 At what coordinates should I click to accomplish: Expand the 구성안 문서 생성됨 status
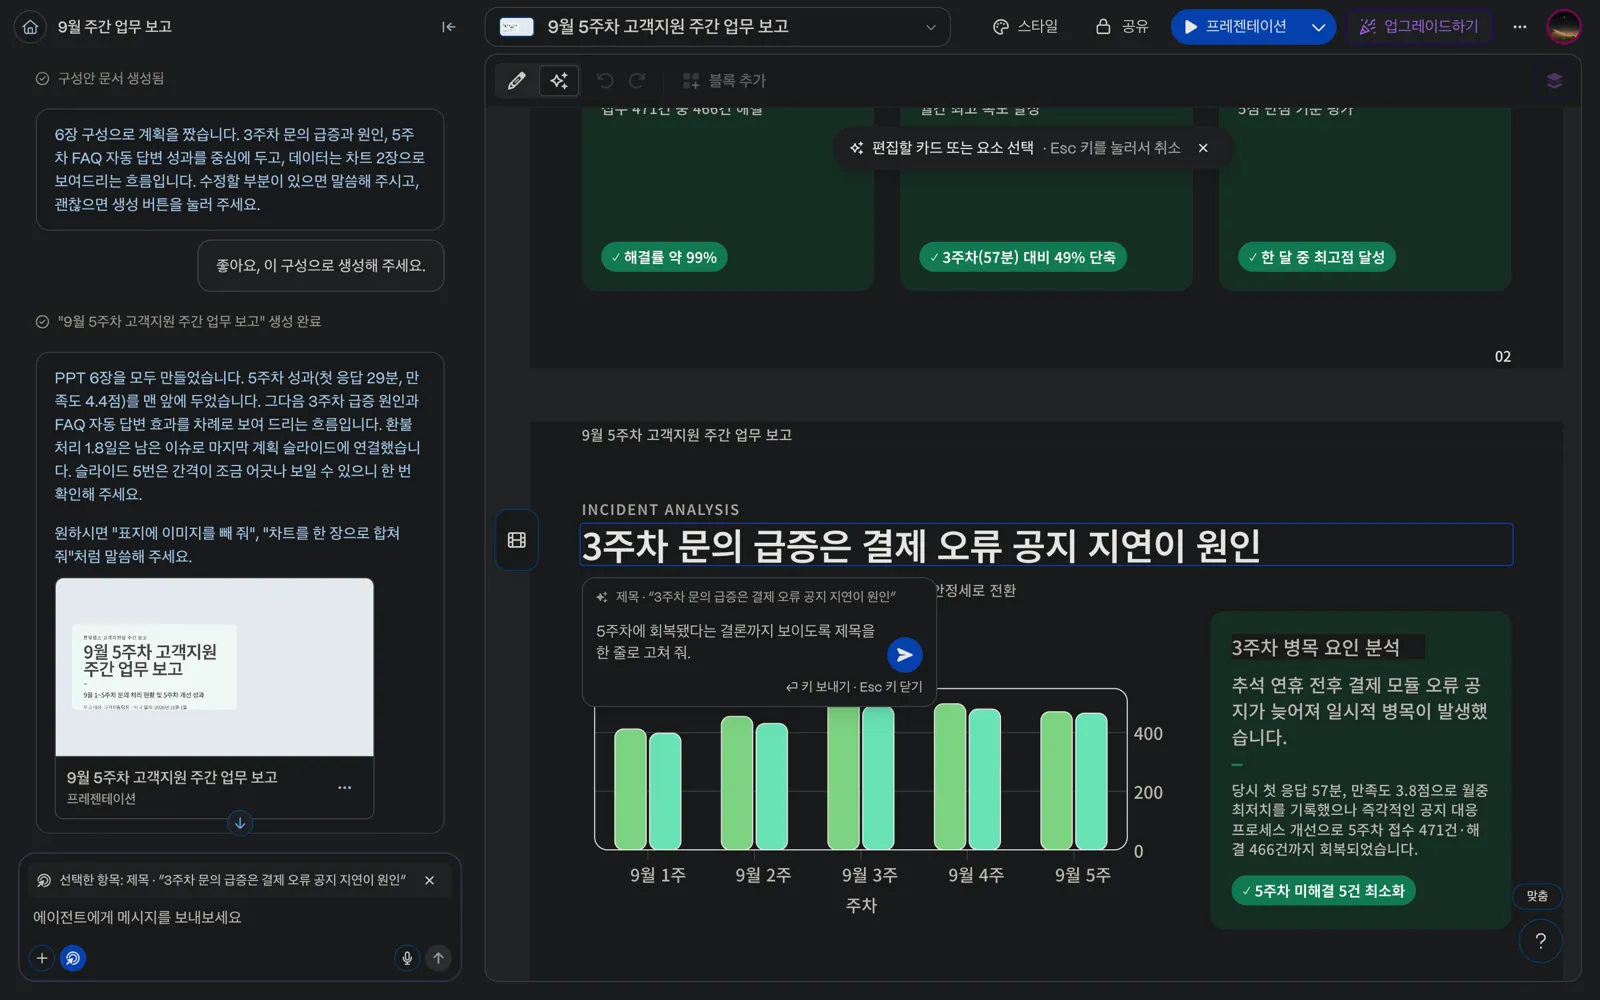(x=100, y=78)
